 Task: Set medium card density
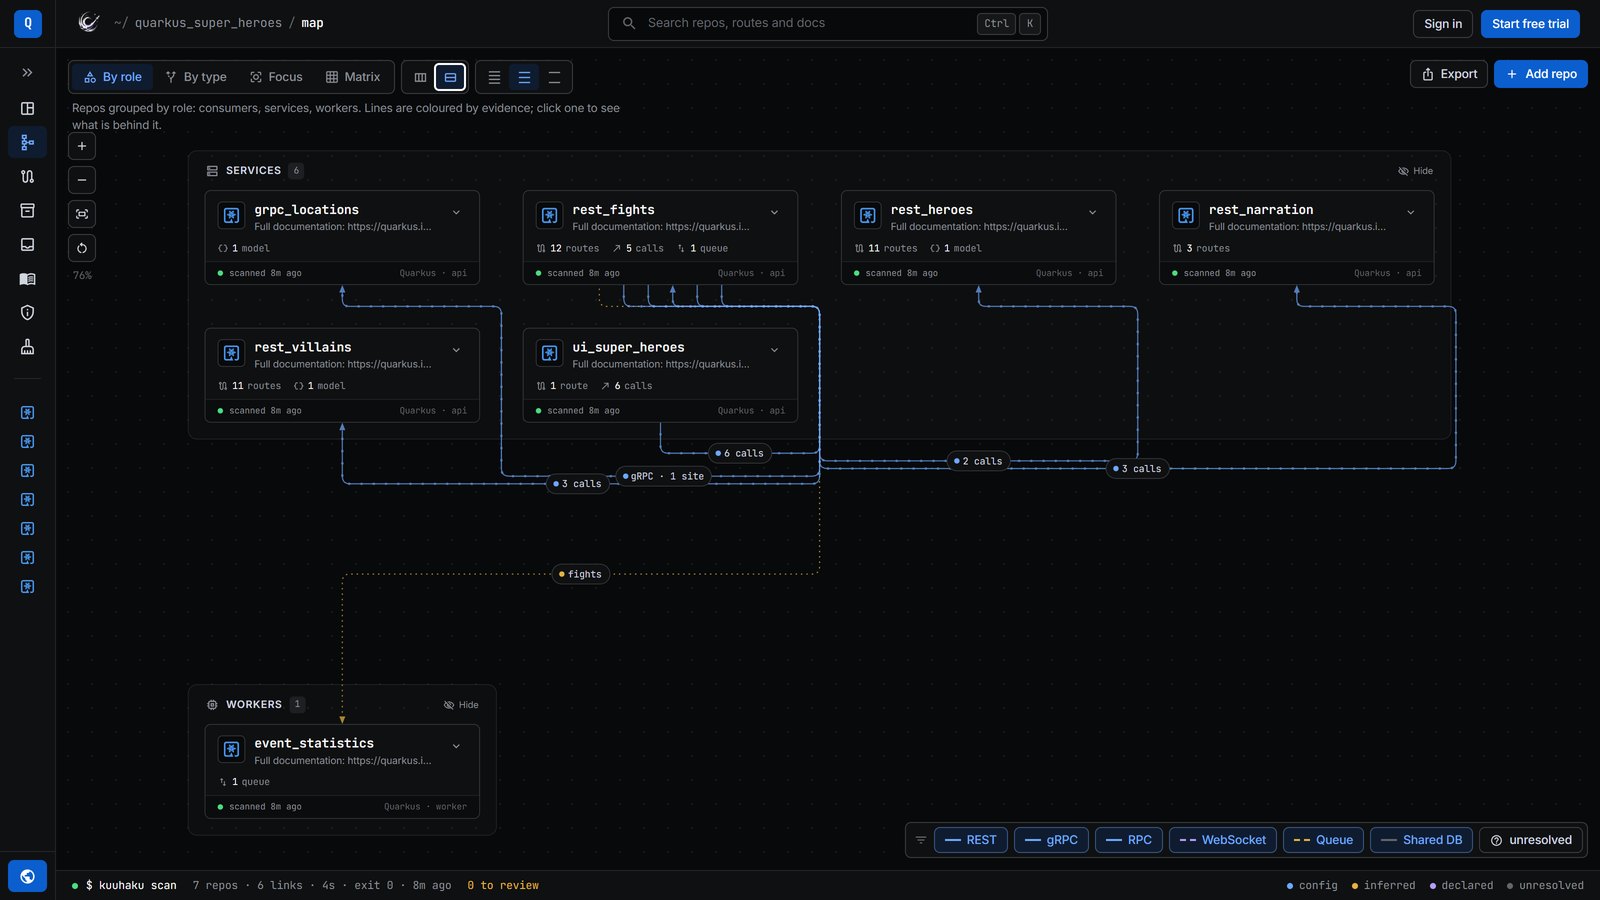point(524,77)
